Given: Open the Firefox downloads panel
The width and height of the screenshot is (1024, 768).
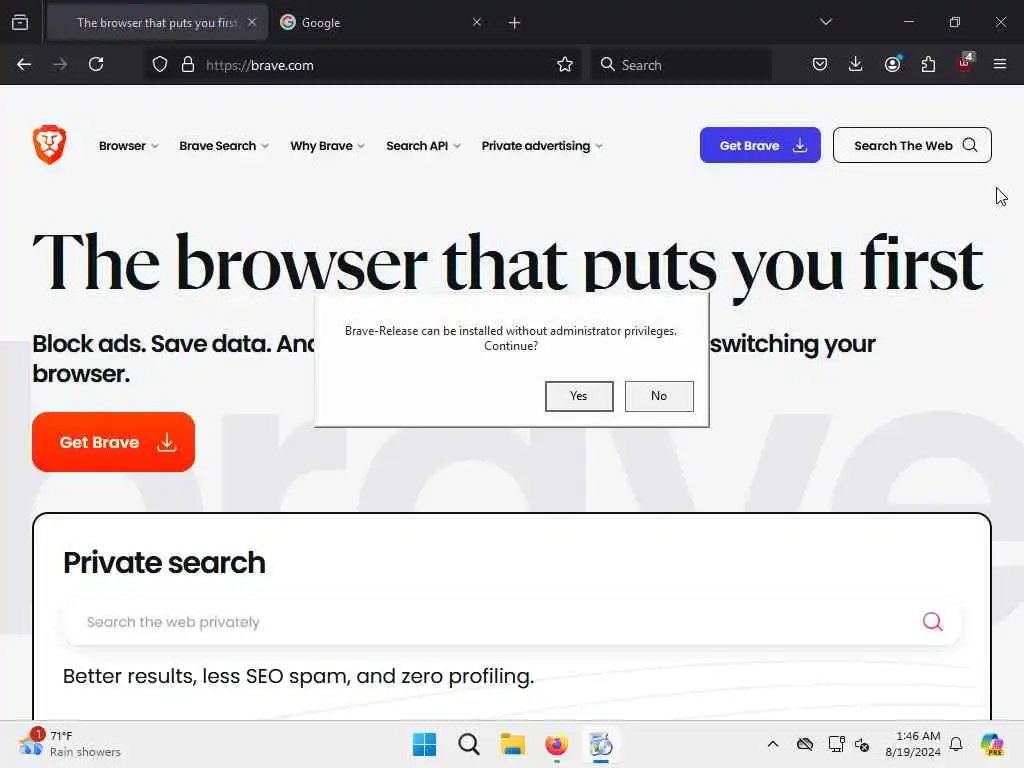Looking at the screenshot, I should (x=856, y=64).
